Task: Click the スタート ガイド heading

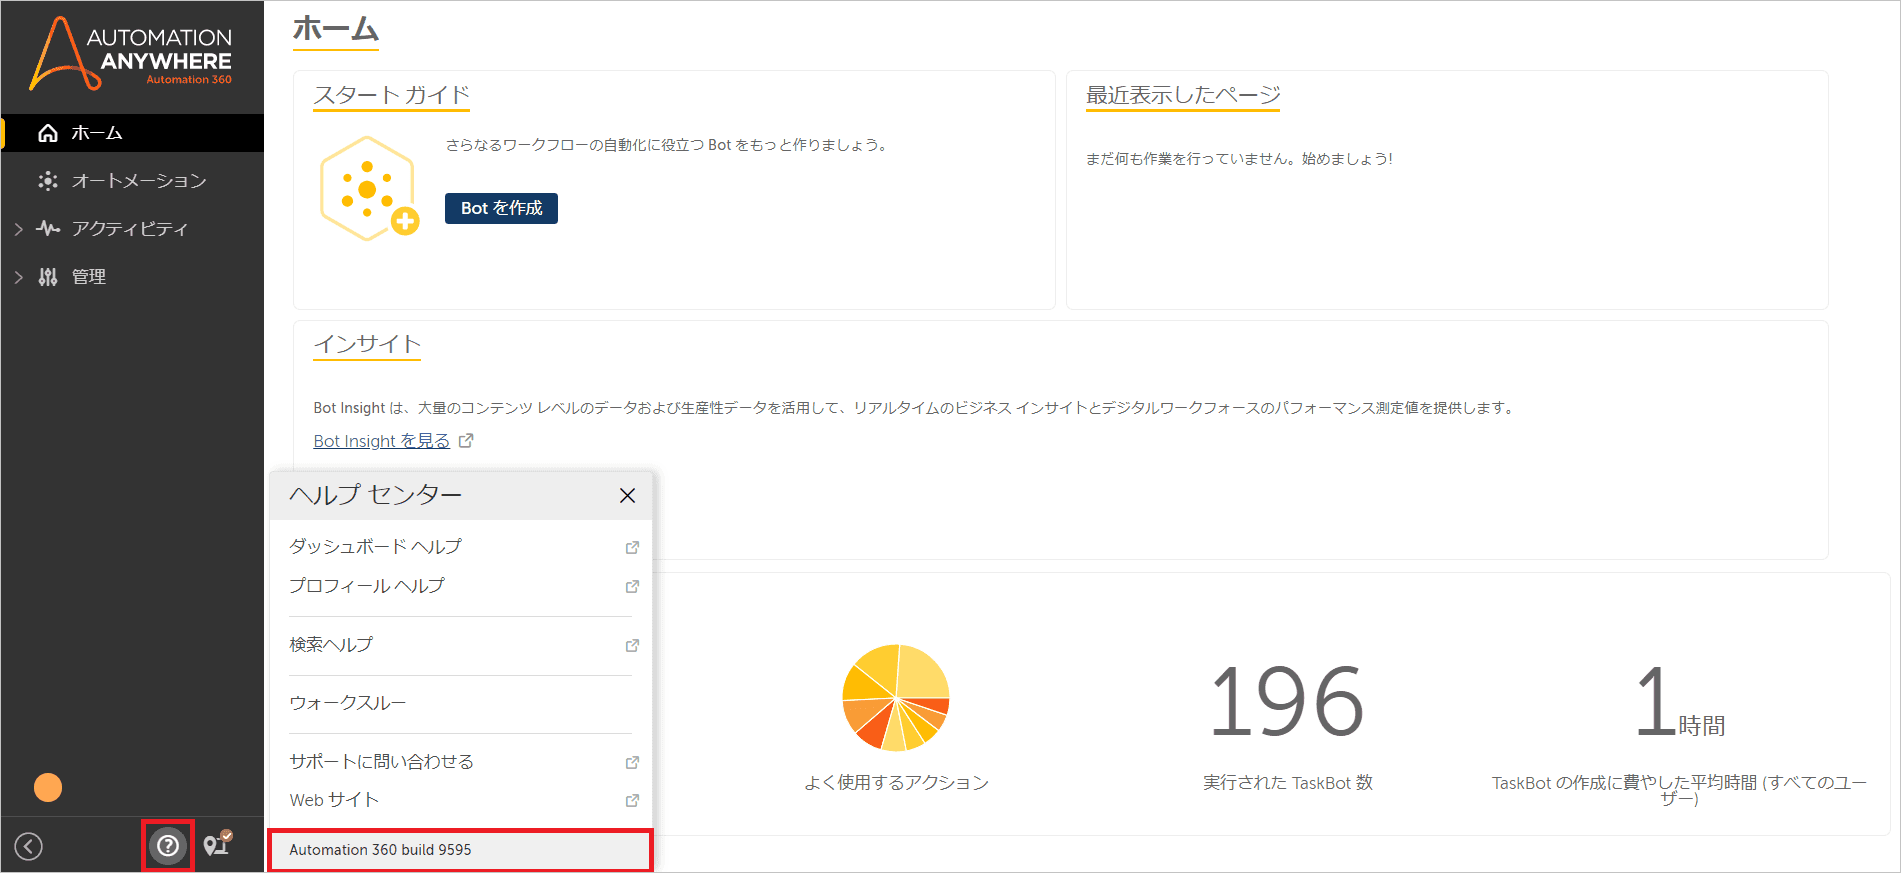Action: (391, 95)
